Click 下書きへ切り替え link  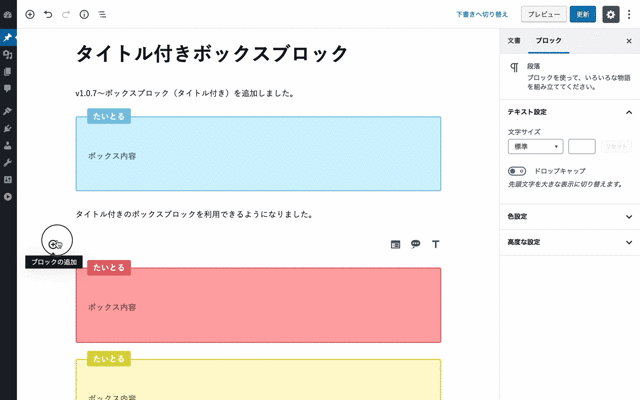pos(482,14)
